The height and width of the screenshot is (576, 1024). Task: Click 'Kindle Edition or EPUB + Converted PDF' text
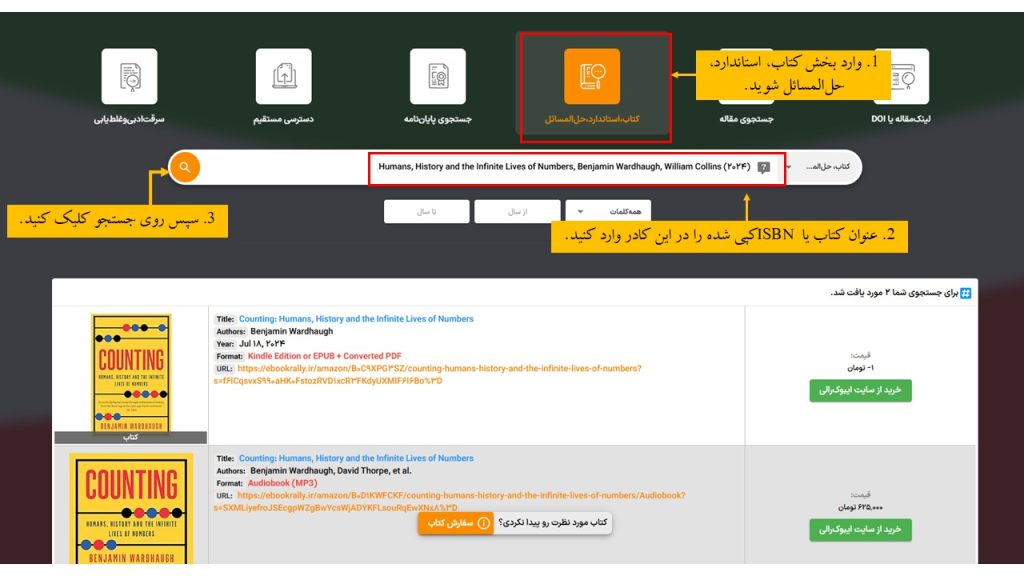[325, 357]
